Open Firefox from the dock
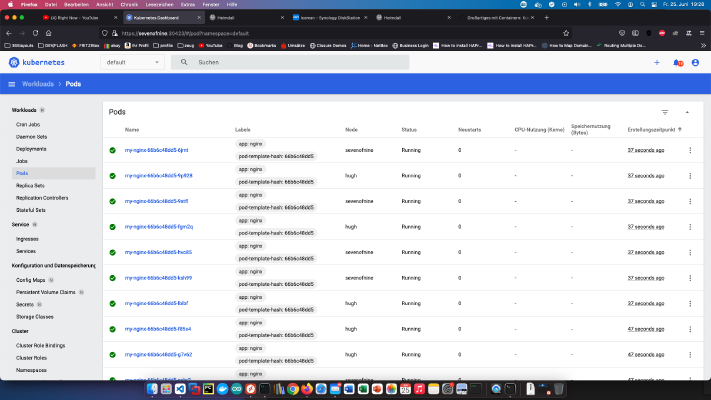 point(307,389)
